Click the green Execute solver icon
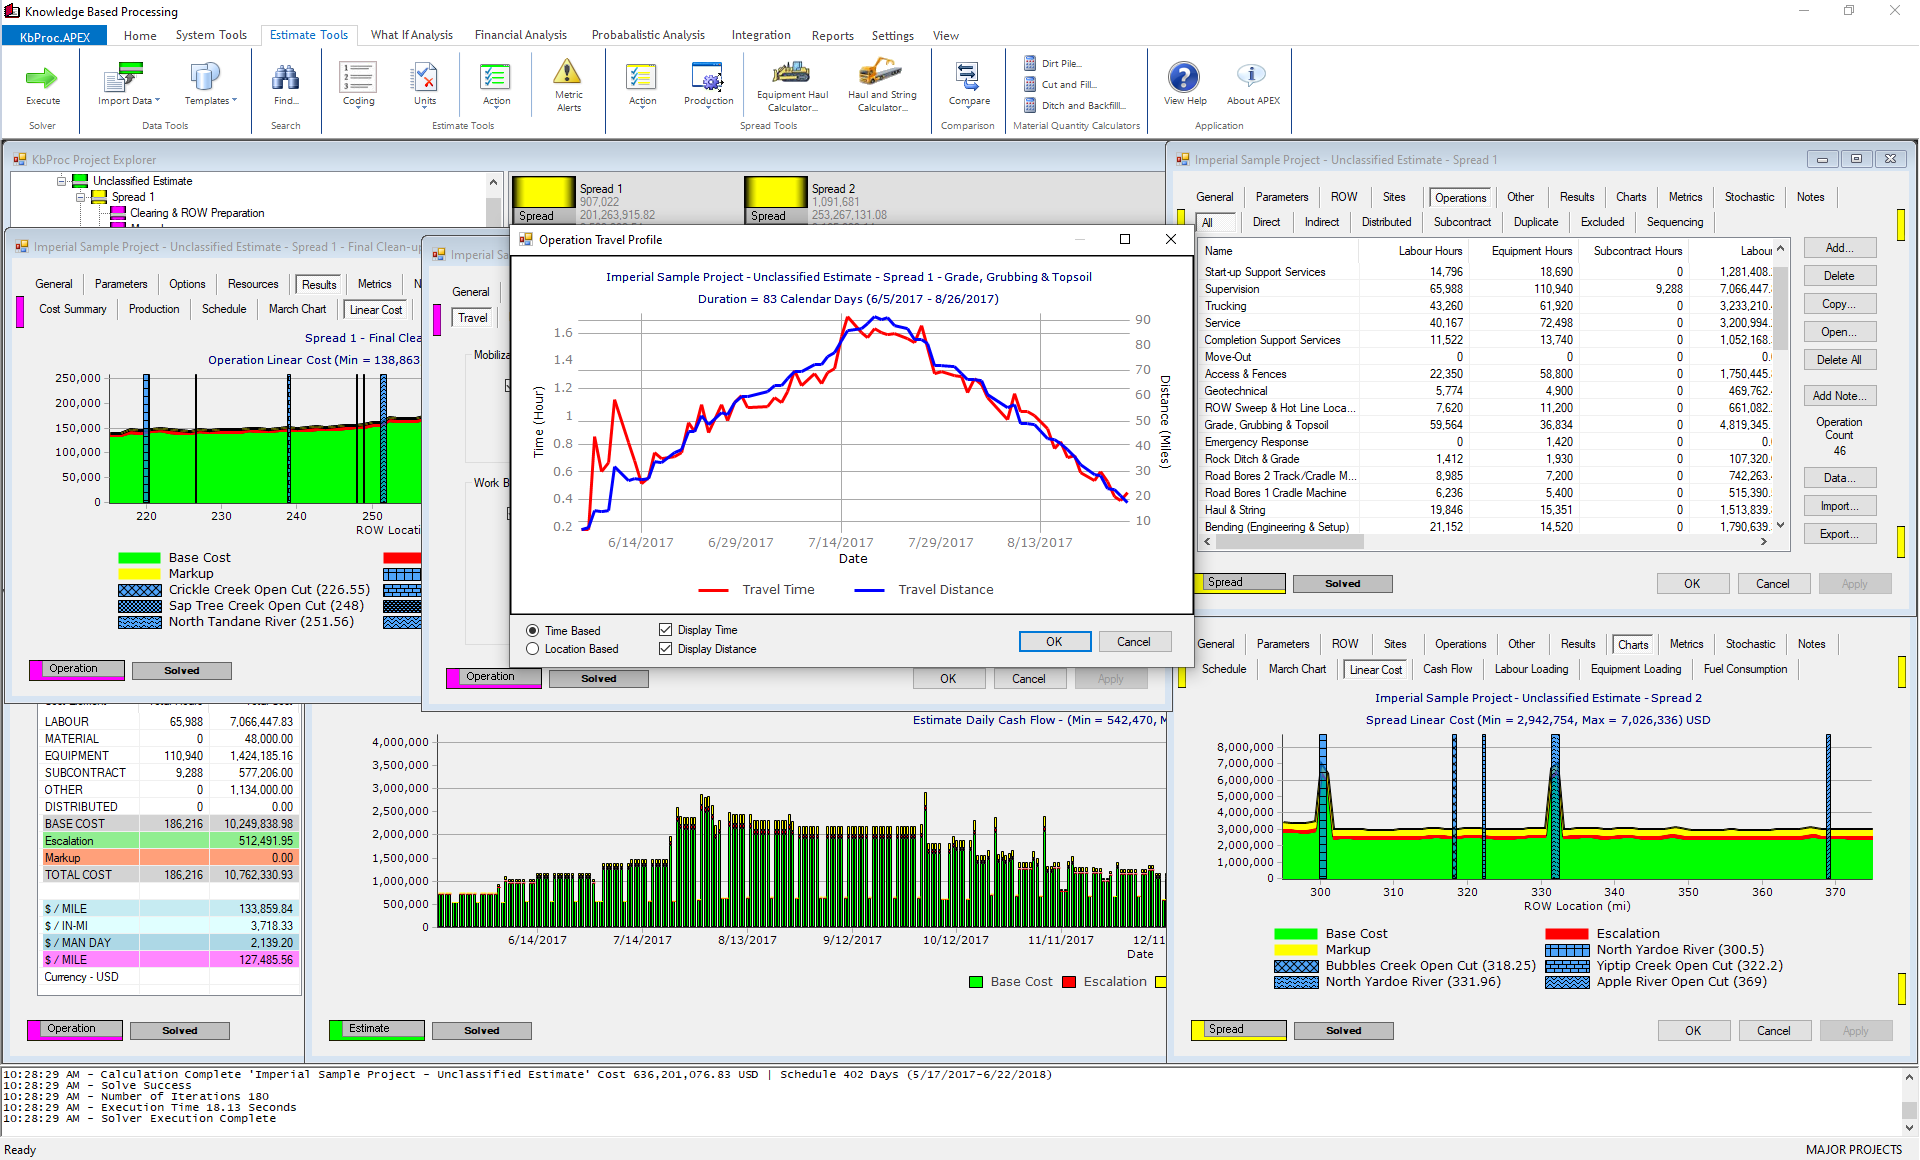This screenshot has width=1920, height=1160. (x=42, y=79)
